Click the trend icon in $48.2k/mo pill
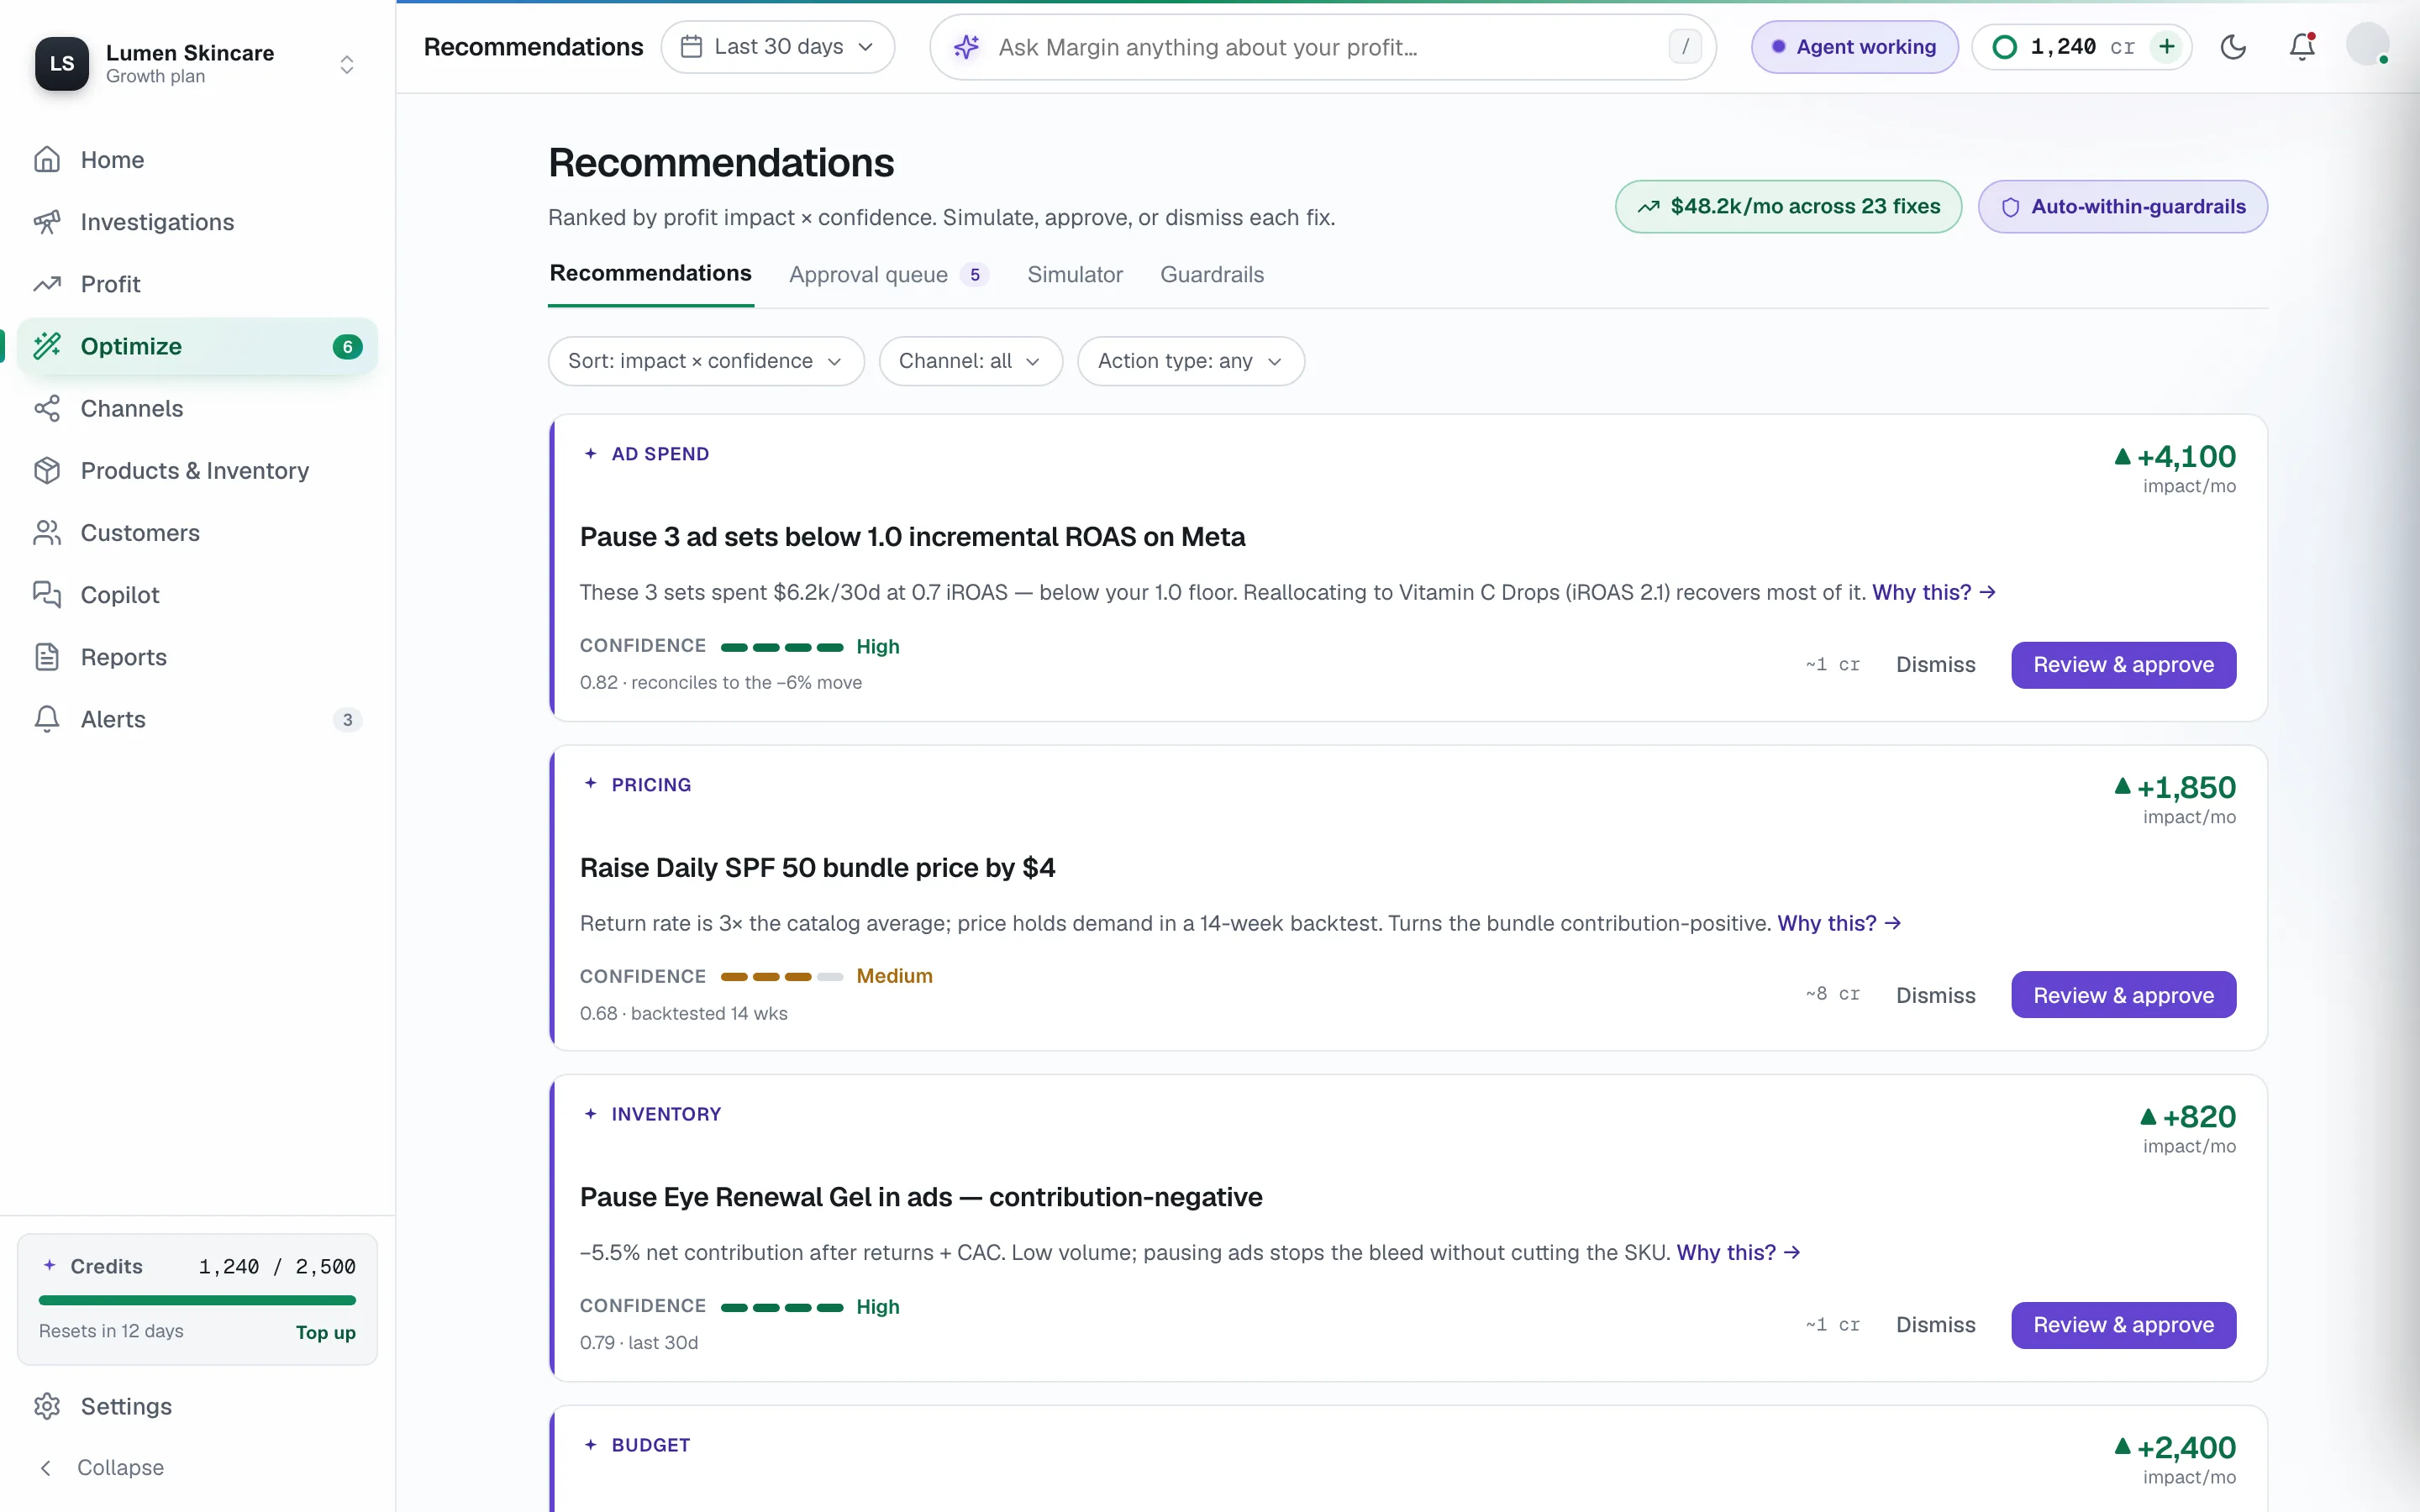The image size is (2420, 1512). (x=1648, y=207)
